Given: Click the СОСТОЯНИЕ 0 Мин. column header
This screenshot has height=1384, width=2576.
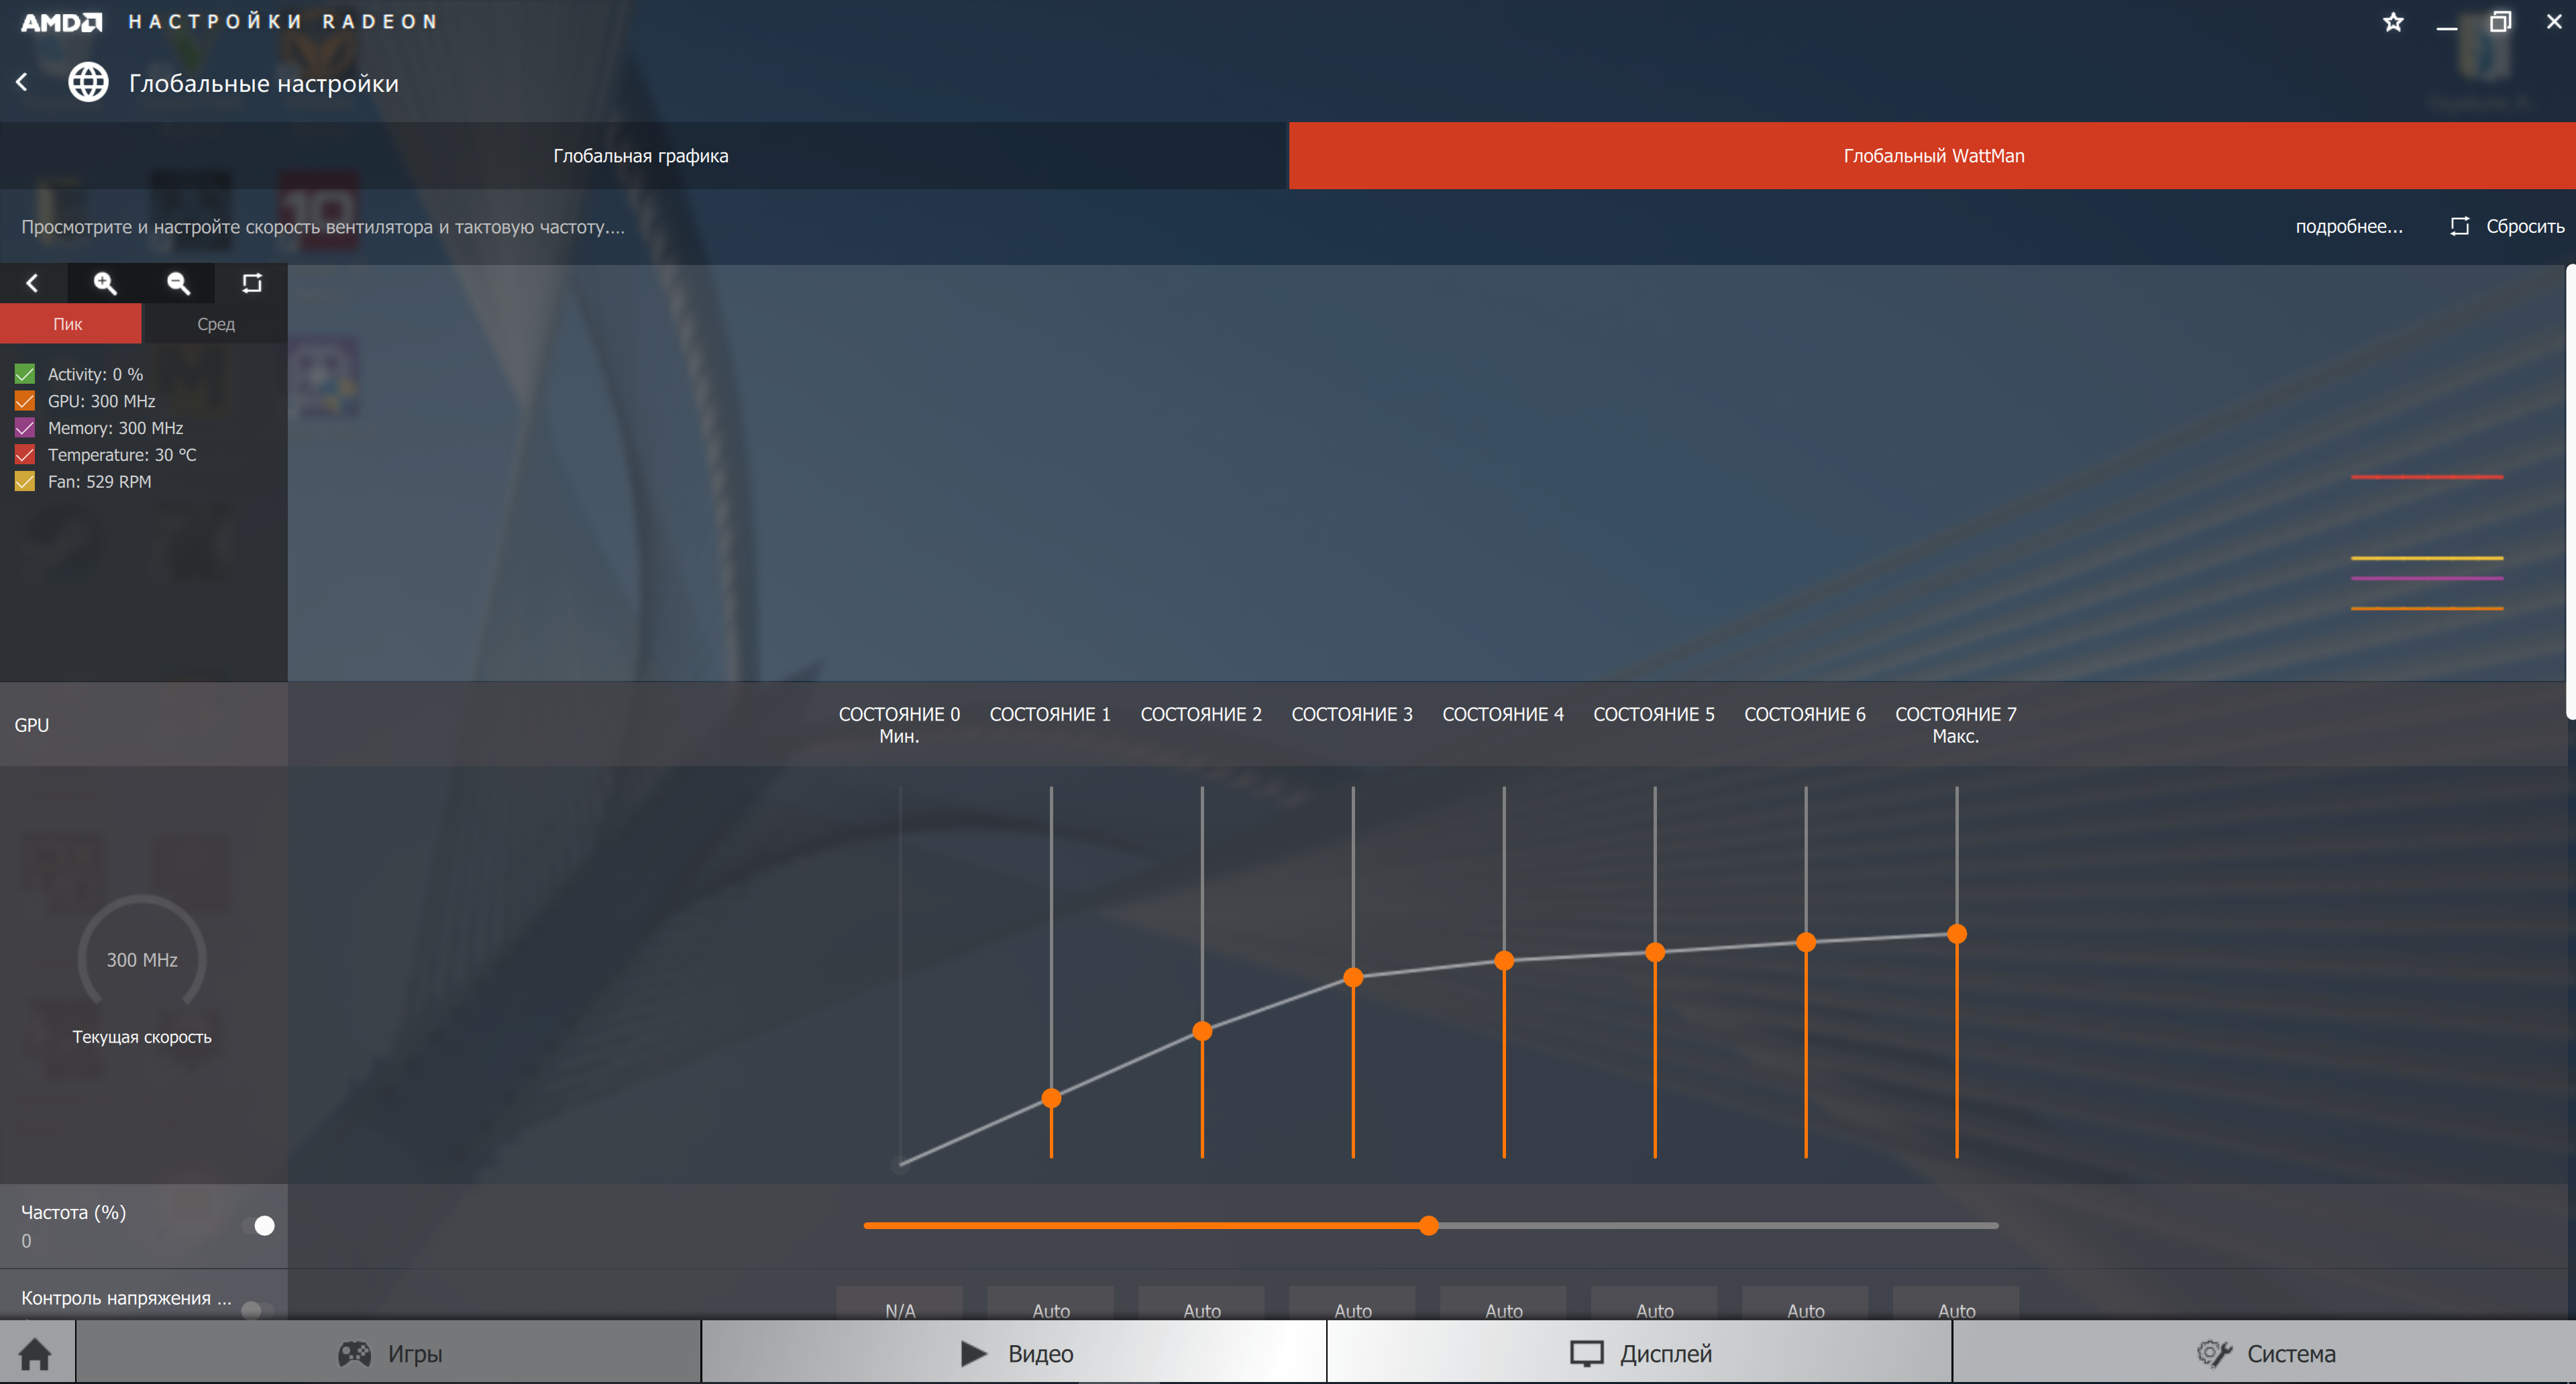Looking at the screenshot, I should click(x=899, y=725).
